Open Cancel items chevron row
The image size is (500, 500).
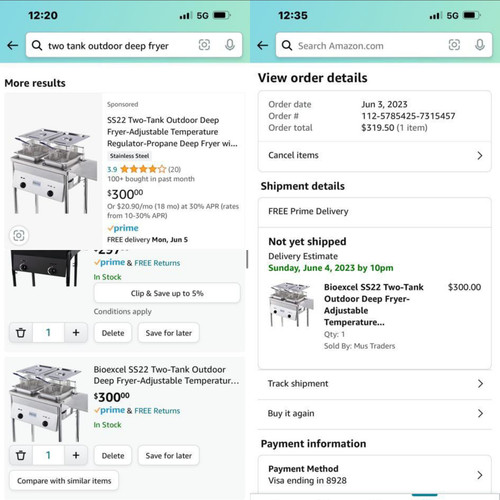(375, 156)
